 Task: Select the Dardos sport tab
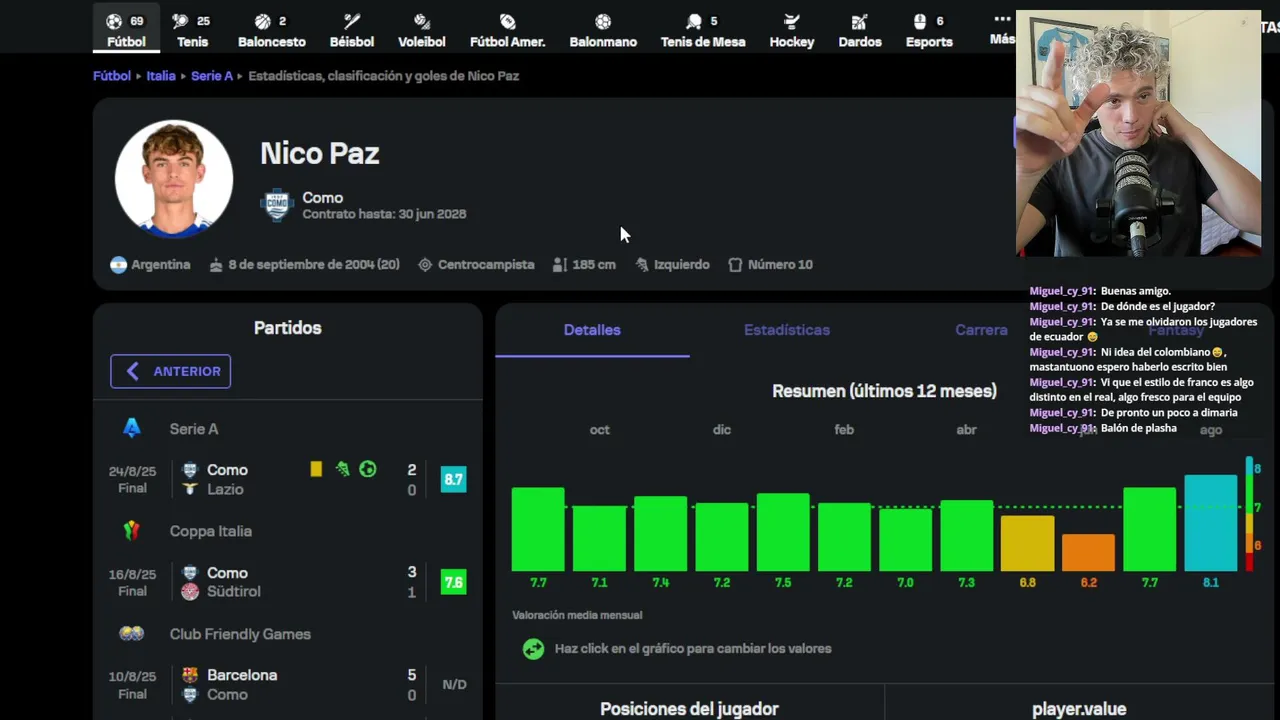[x=859, y=30]
